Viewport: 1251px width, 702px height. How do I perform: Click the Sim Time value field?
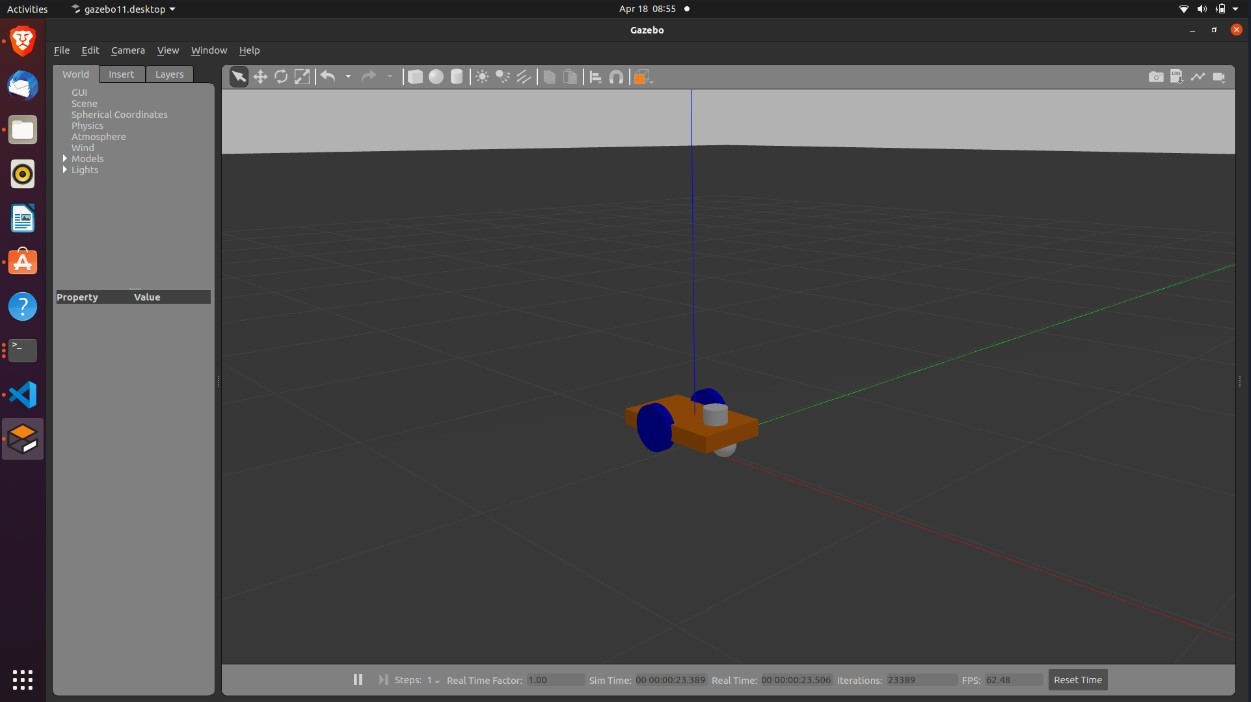pos(670,680)
